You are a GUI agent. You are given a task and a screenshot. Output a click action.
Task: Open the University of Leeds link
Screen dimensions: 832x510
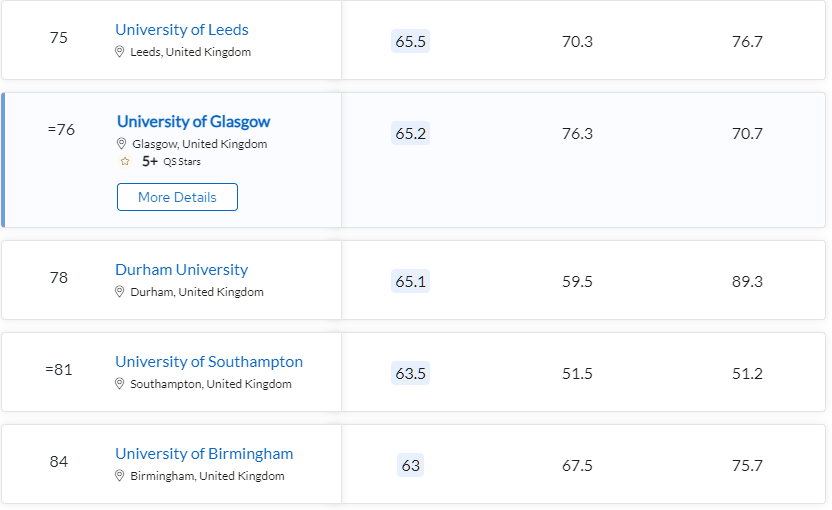[x=182, y=30]
